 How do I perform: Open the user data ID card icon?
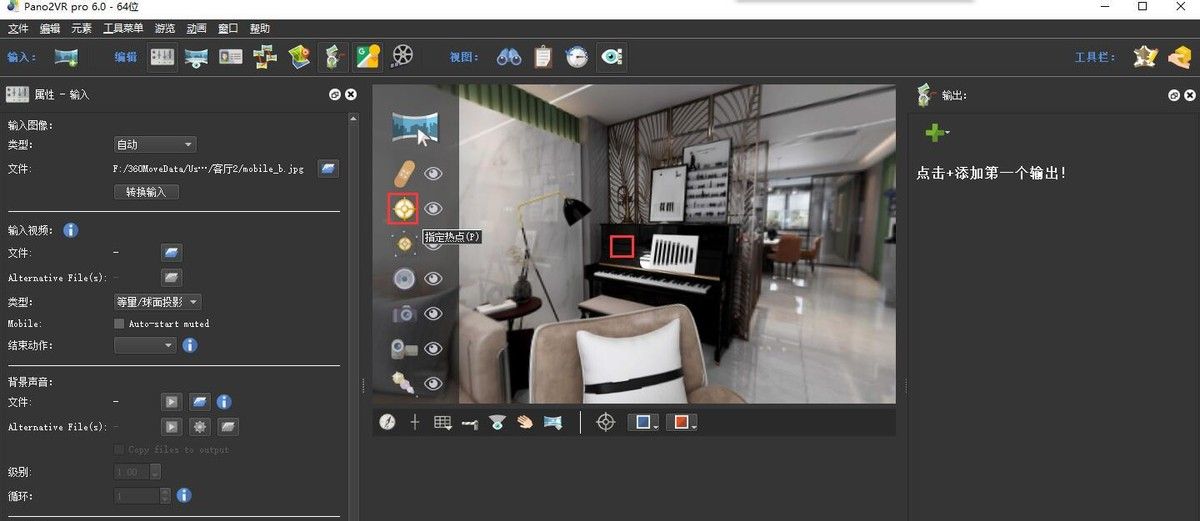pyautogui.click(x=231, y=57)
